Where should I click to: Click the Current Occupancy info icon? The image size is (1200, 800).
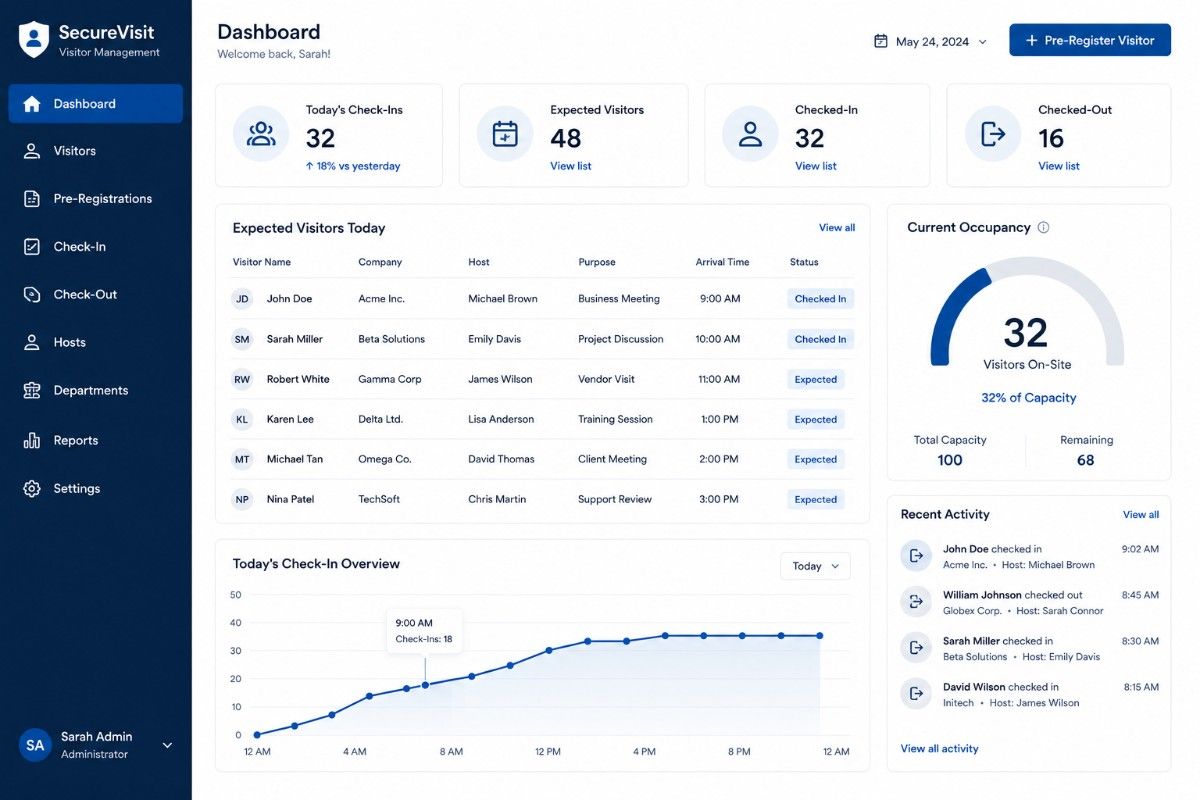click(x=1043, y=228)
